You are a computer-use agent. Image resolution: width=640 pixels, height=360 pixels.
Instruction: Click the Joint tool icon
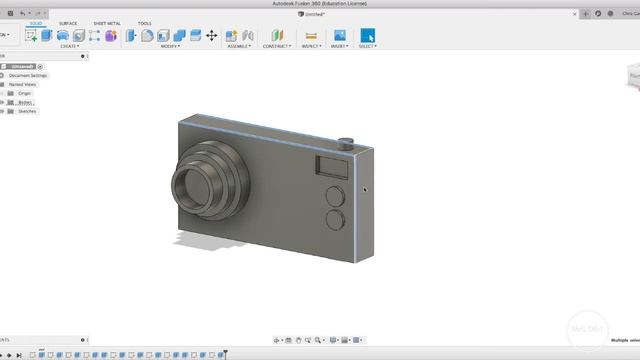coord(248,36)
